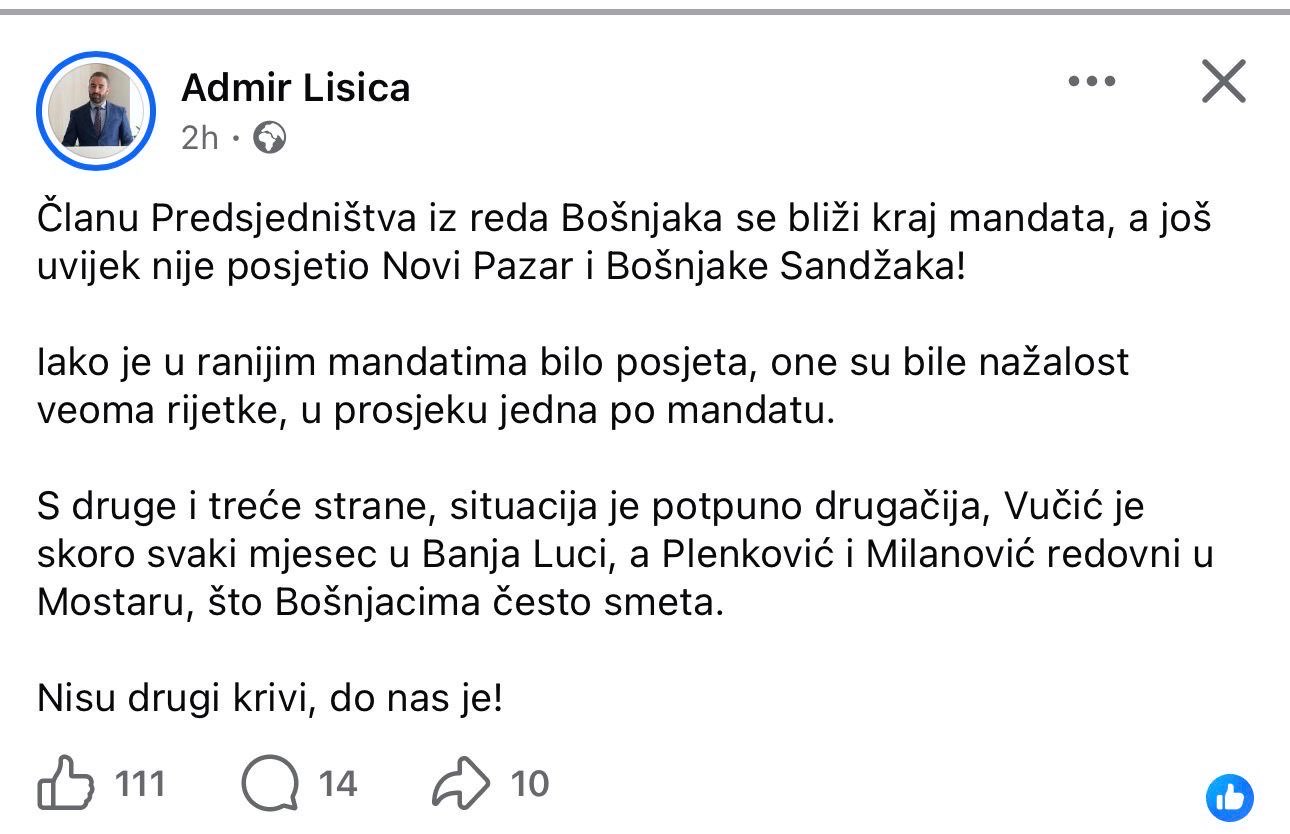Open comments via speech bubble icon

(270, 783)
